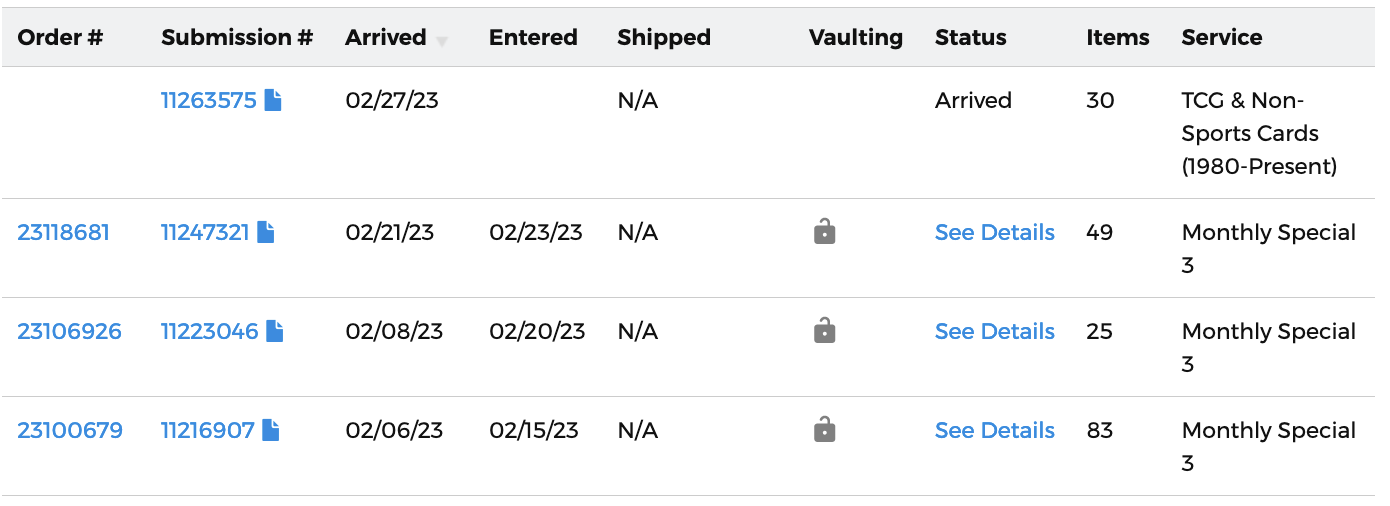The width and height of the screenshot is (1390, 506).
Task: View See Details for the 25-item order
Action: pos(995,331)
